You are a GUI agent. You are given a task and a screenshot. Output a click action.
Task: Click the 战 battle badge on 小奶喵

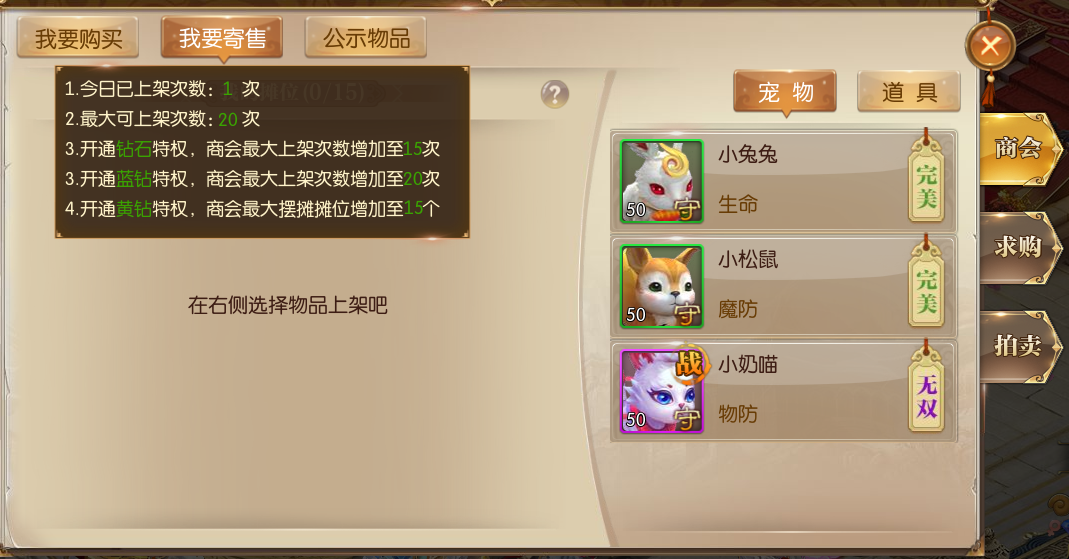[x=689, y=365]
